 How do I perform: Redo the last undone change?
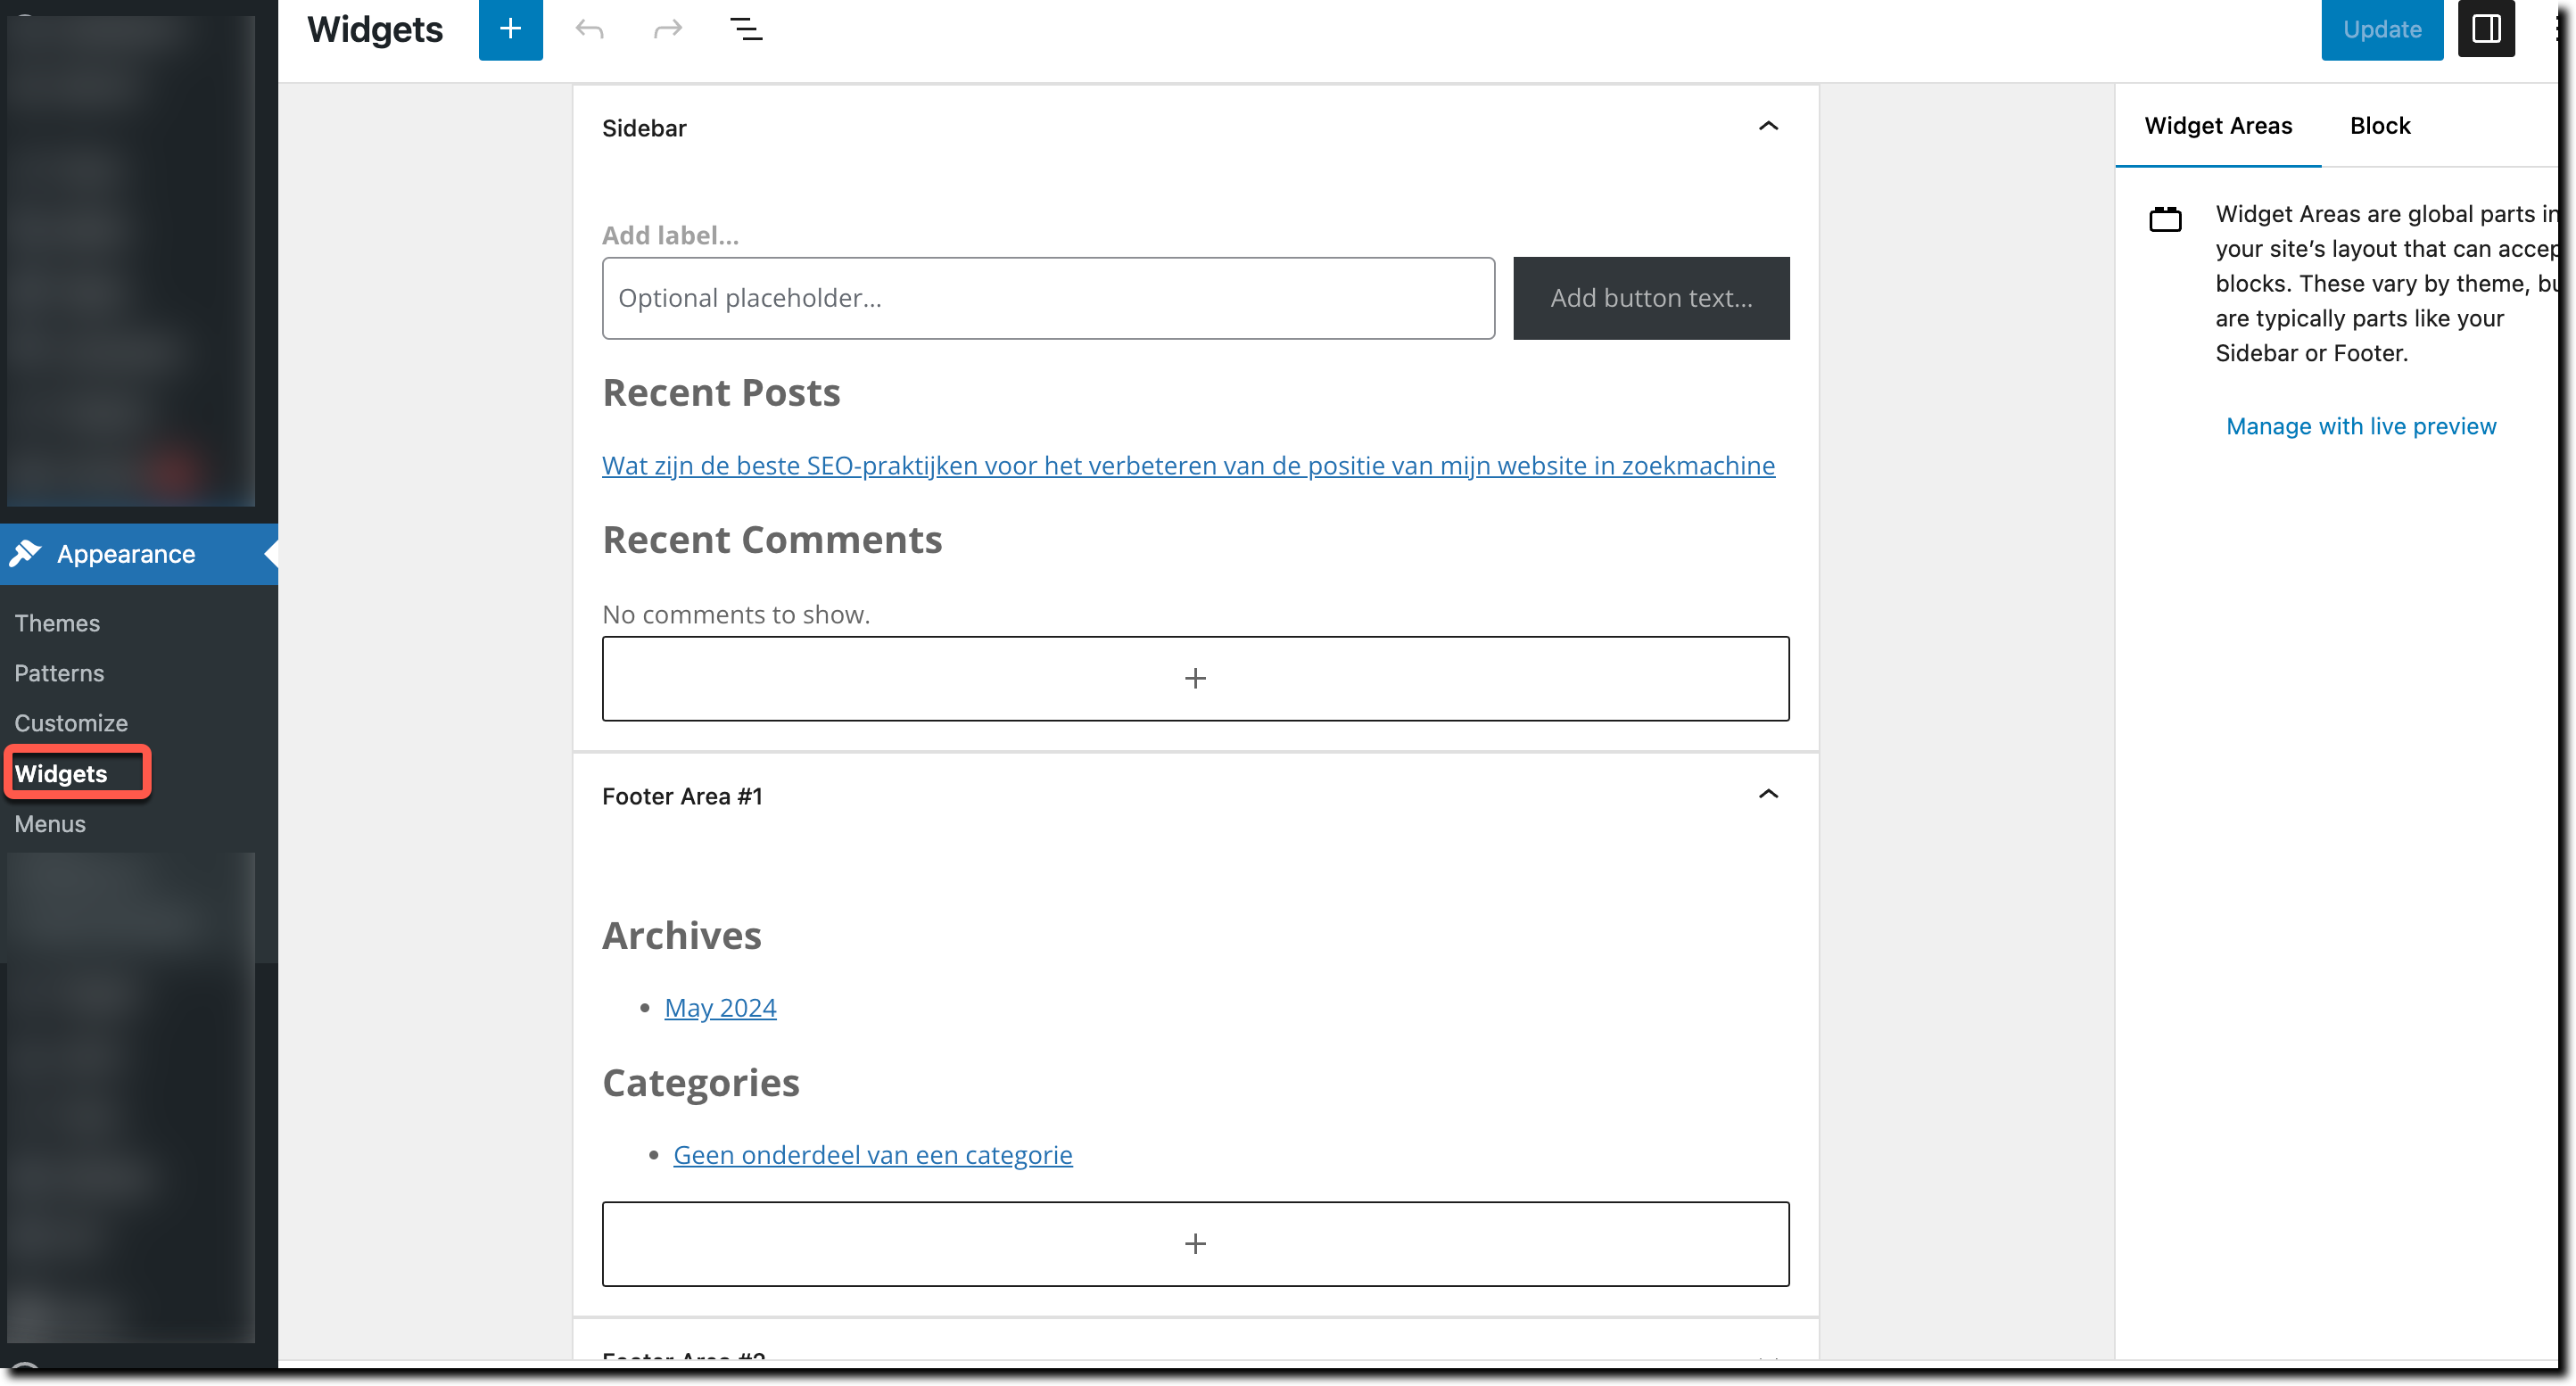[x=667, y=29]
